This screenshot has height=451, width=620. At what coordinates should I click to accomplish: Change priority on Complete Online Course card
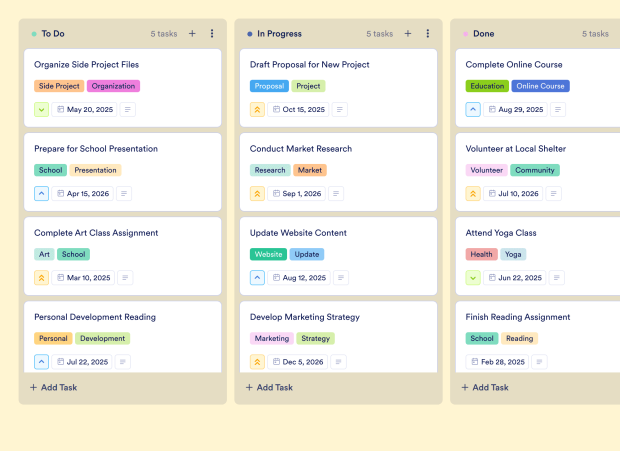(474, 110)
